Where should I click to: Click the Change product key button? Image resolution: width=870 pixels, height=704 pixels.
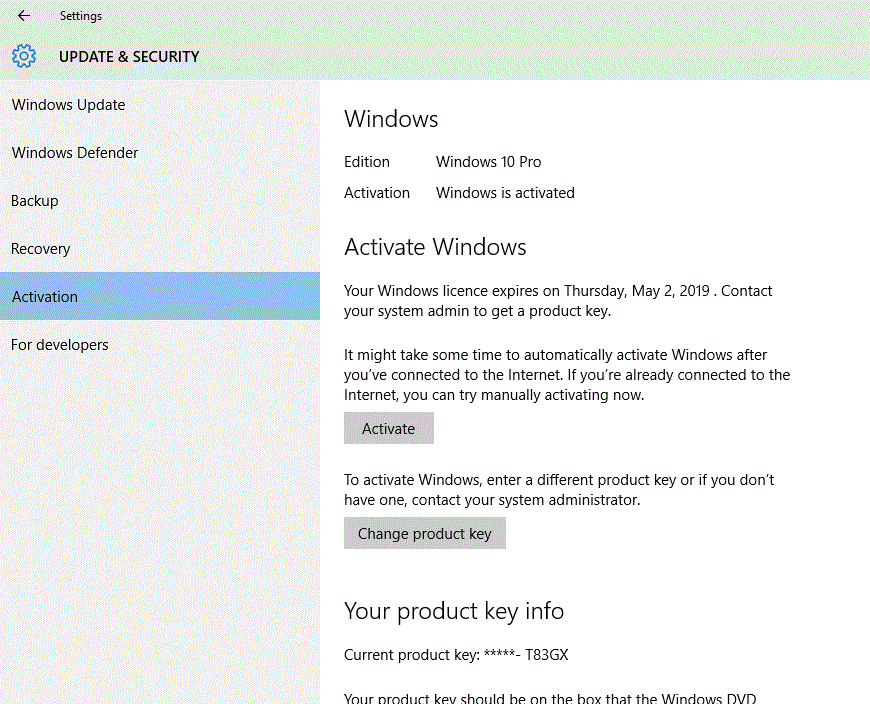(424, 533)
